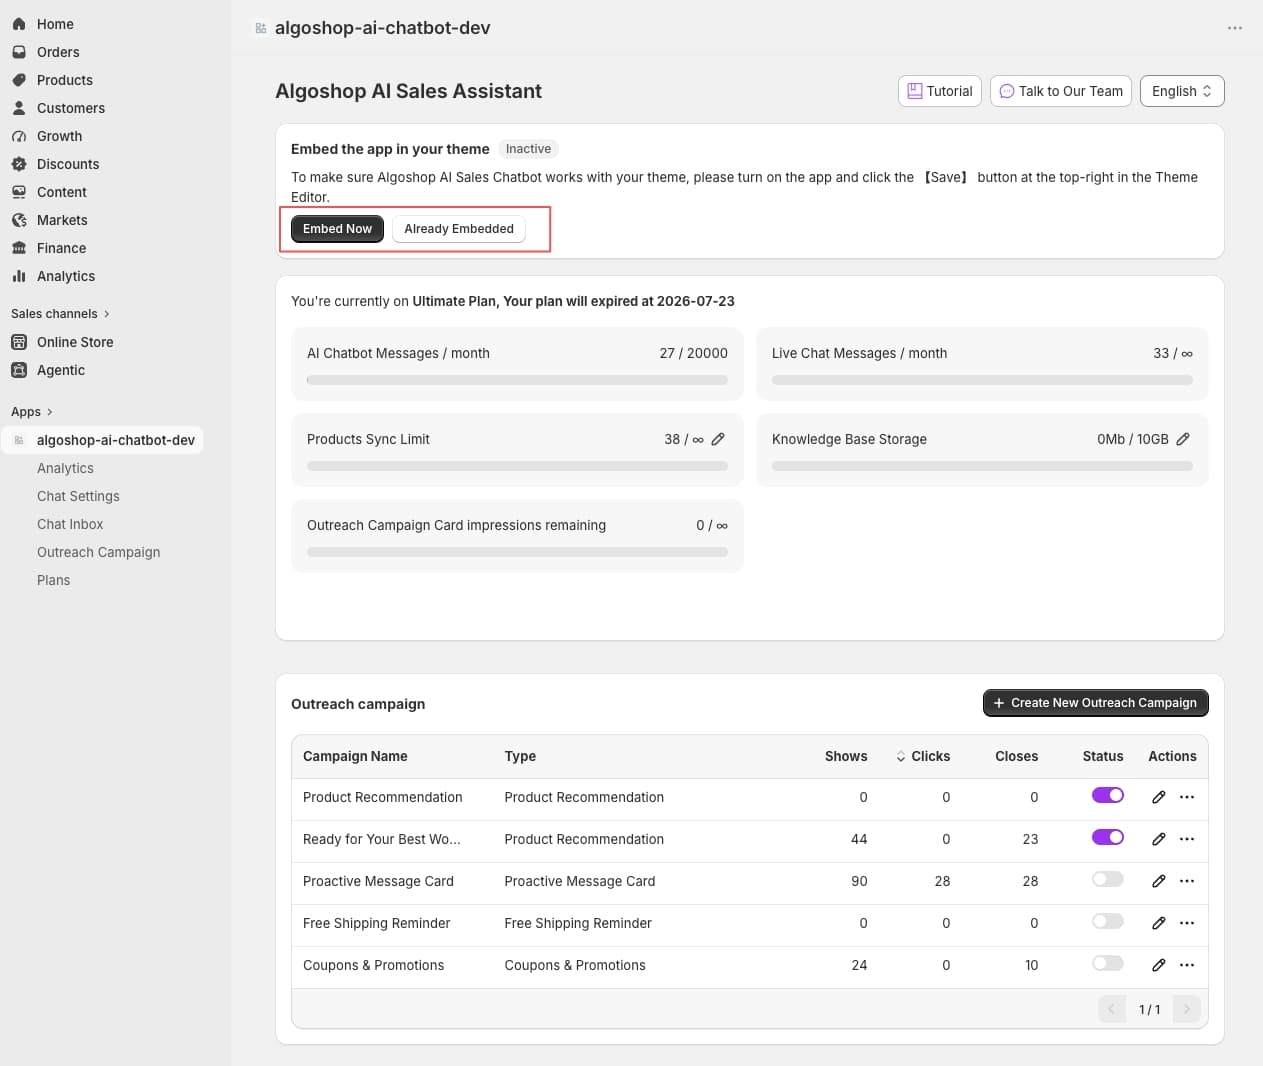1263x1066 pixels.
Task: Click Talk to Our Team button
Action: pos(1061,91)
